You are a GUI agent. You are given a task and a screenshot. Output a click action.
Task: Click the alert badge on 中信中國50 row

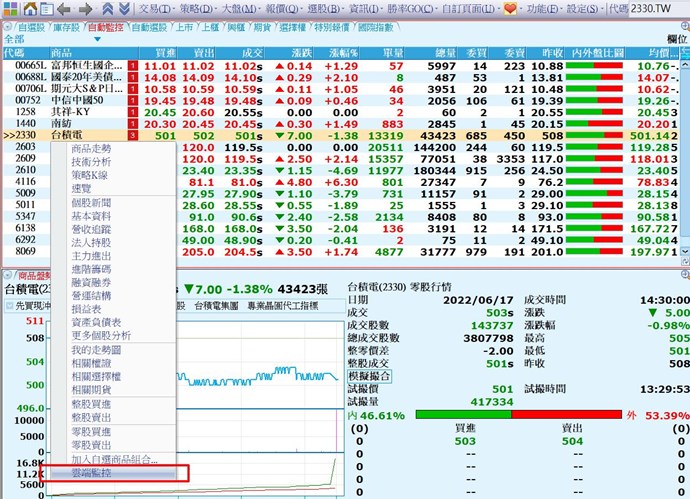pyautogui.click(x=133, y=101)
